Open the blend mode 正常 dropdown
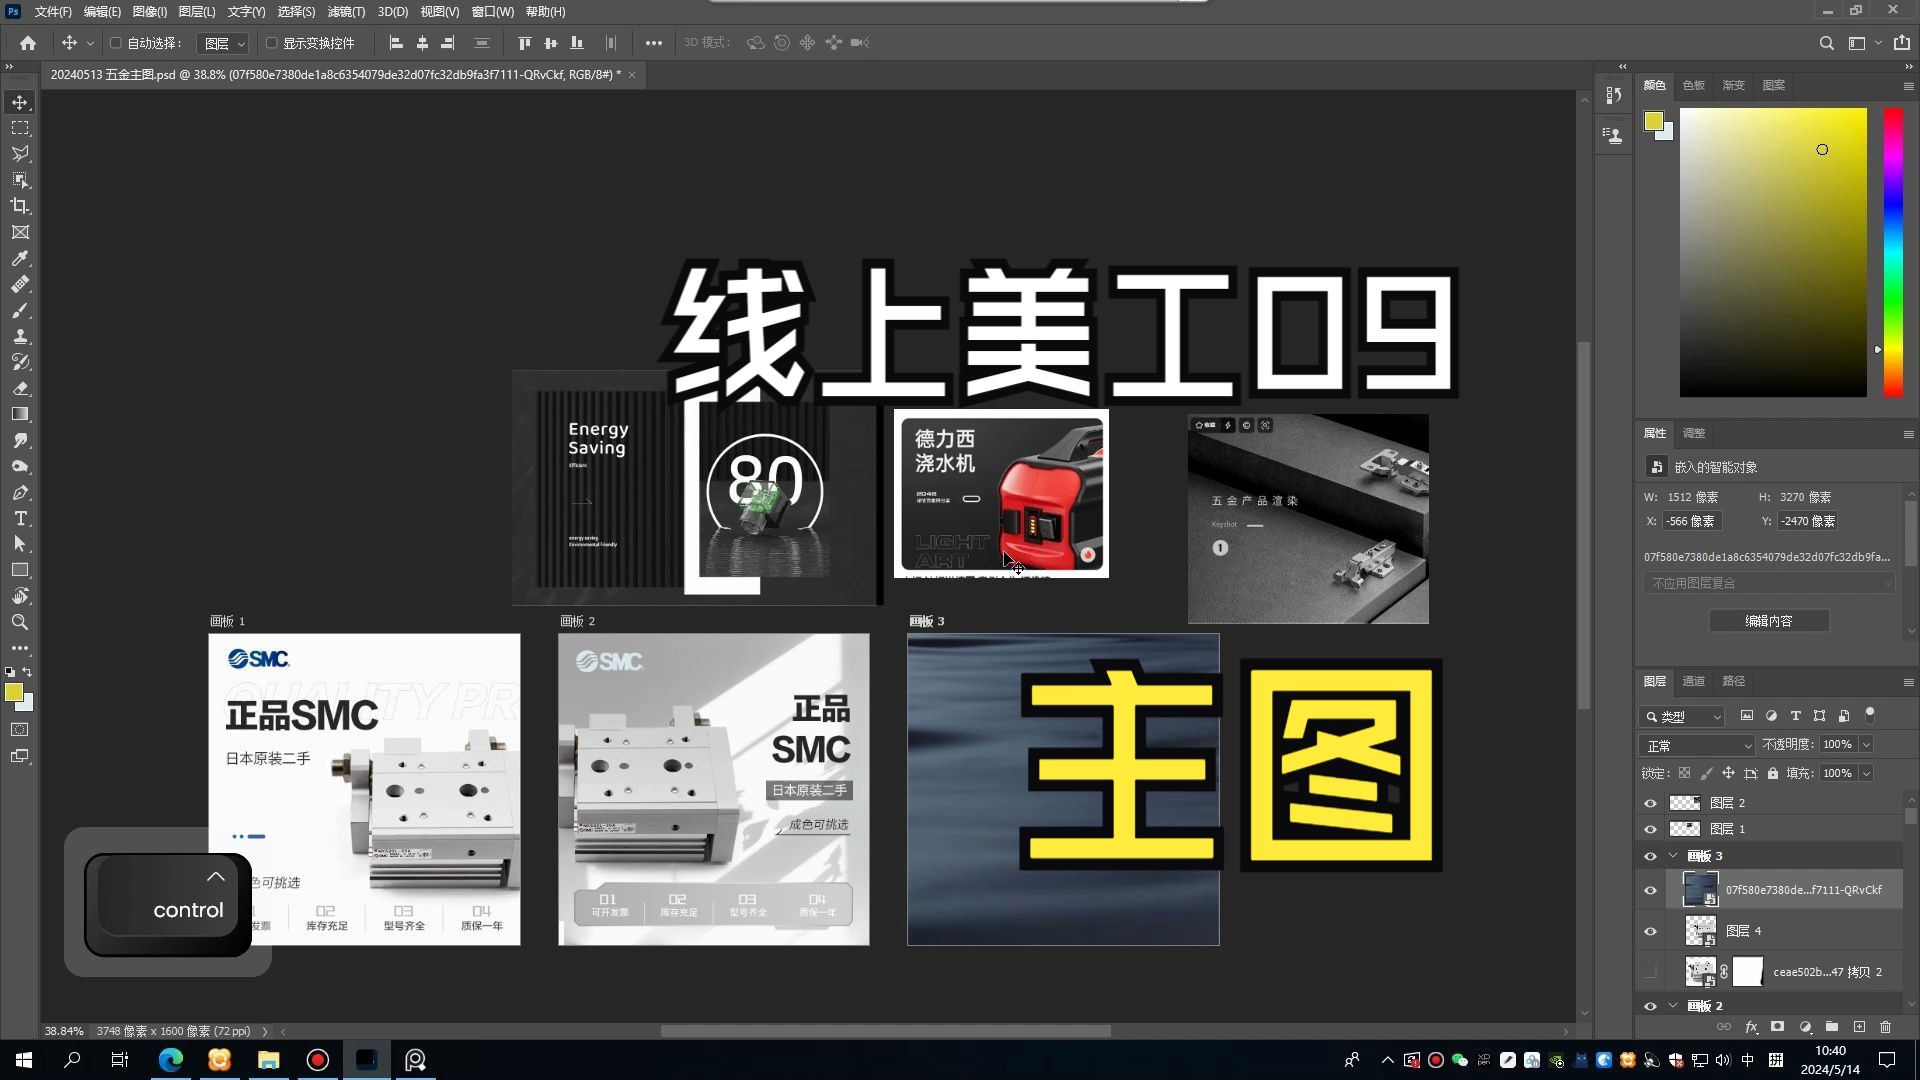Viewport: 1920px width, 1080px height. 1698,745
